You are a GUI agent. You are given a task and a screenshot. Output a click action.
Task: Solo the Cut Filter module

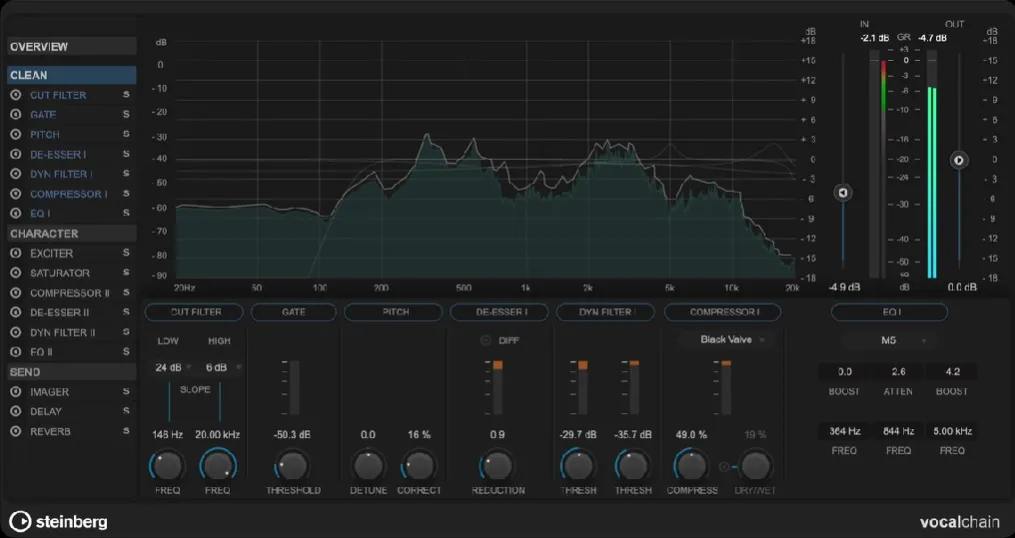pyautogui.click(x=126, y=95)
